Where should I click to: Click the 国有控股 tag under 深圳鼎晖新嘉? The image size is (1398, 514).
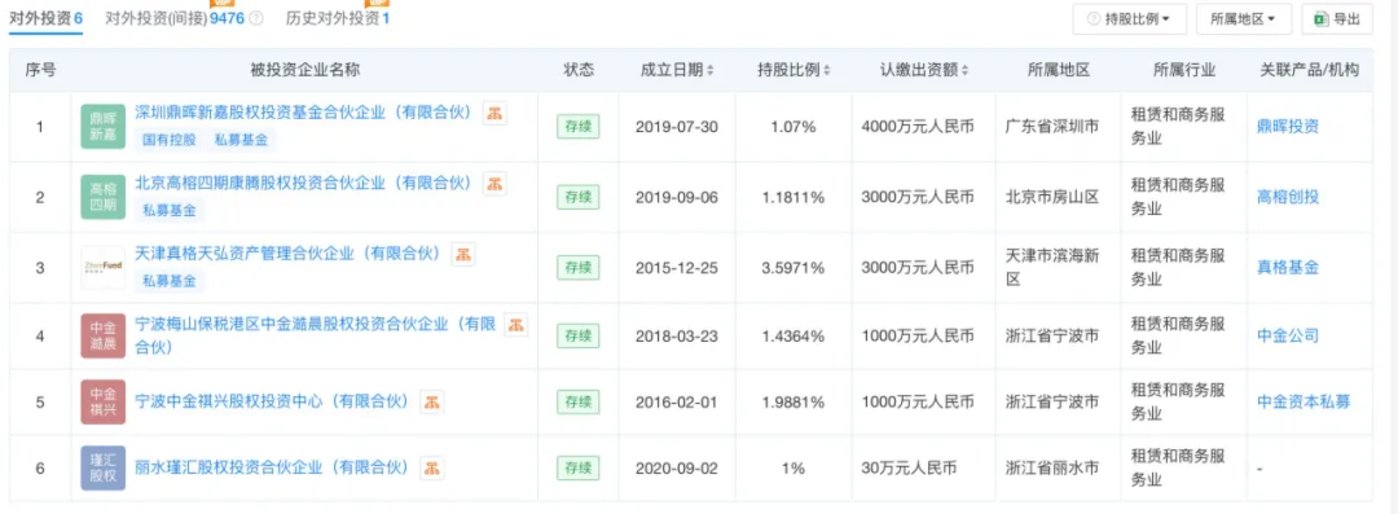tap(168, 140)
